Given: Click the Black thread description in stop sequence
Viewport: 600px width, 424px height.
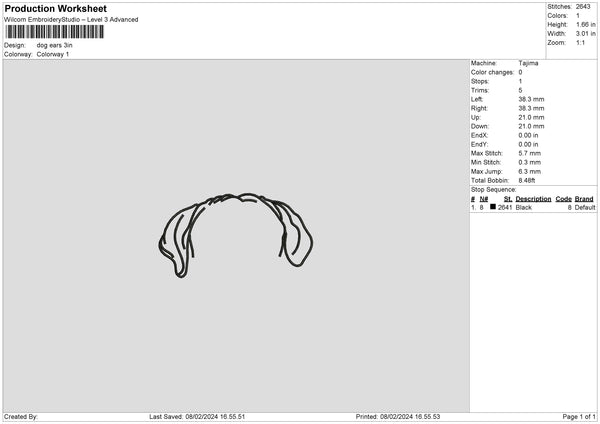Looking at the screenshot, I should click(x=523, y=207).
